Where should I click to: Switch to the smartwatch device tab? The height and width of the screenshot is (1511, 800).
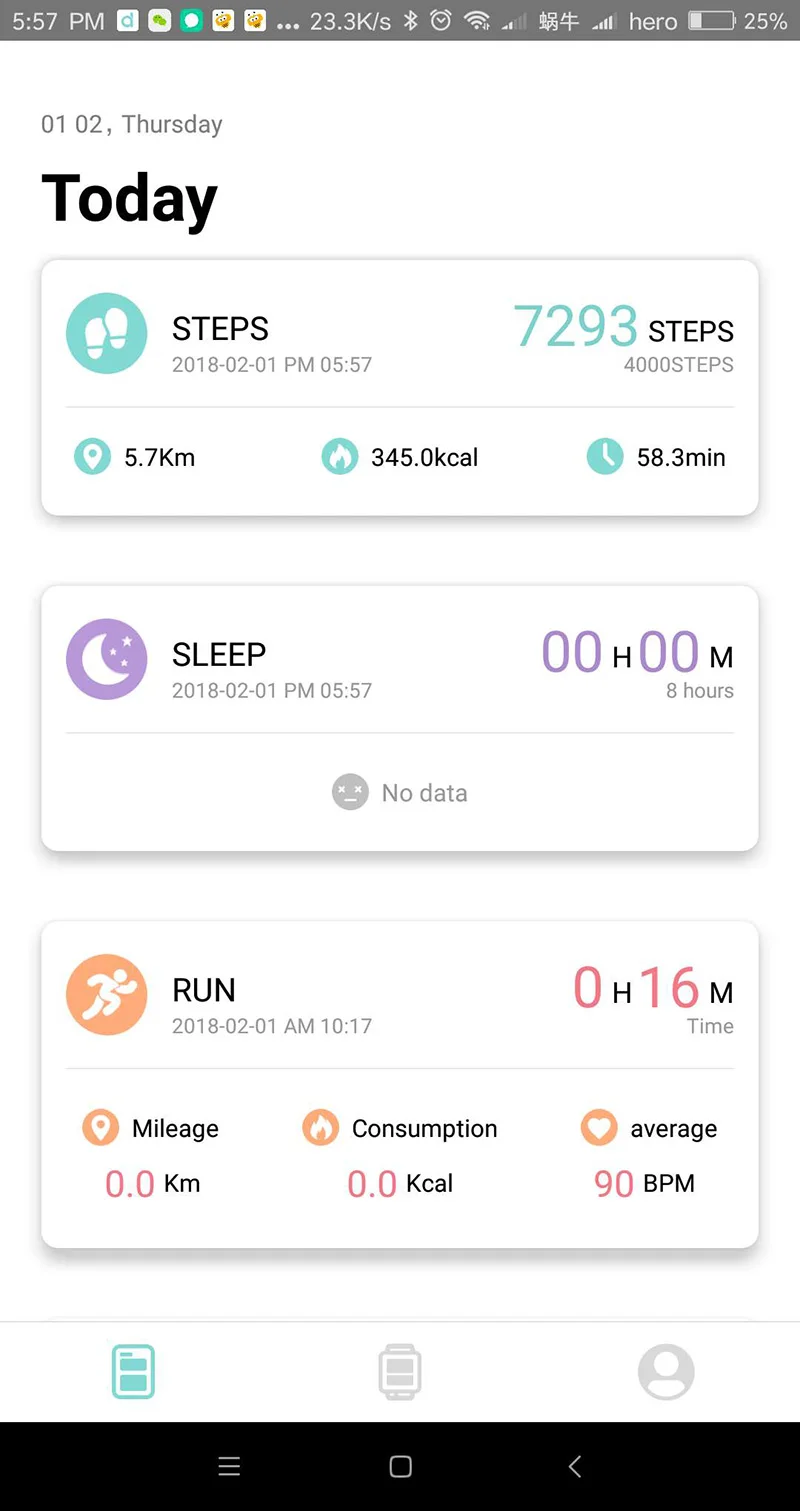click(x=400, y=1371)
